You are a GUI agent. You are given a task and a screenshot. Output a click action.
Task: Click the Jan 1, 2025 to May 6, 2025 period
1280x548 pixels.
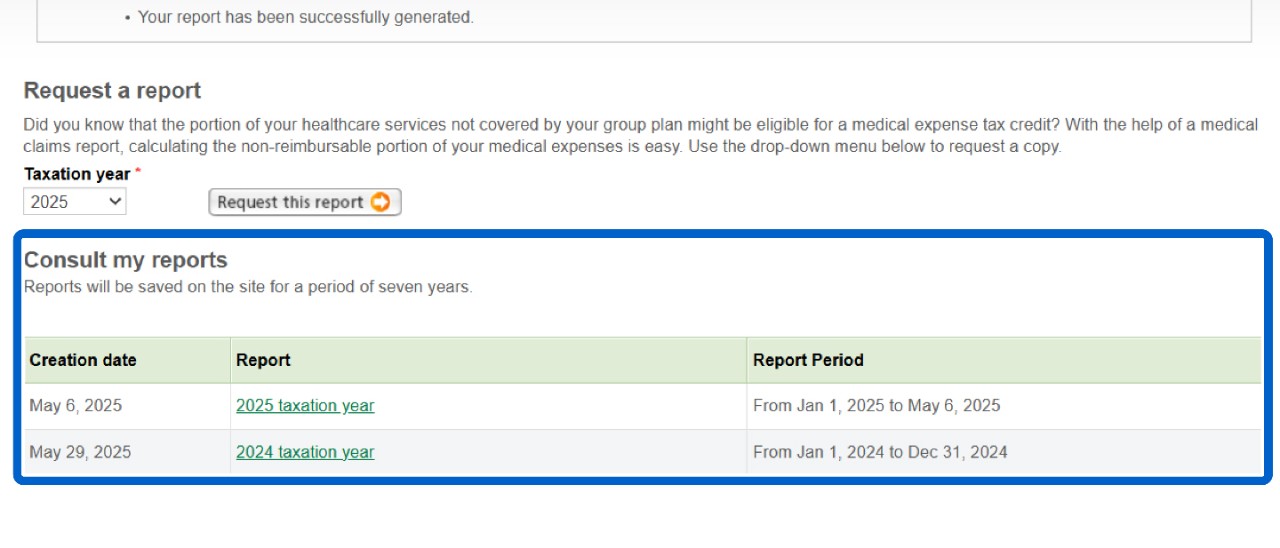pos(876,406)
